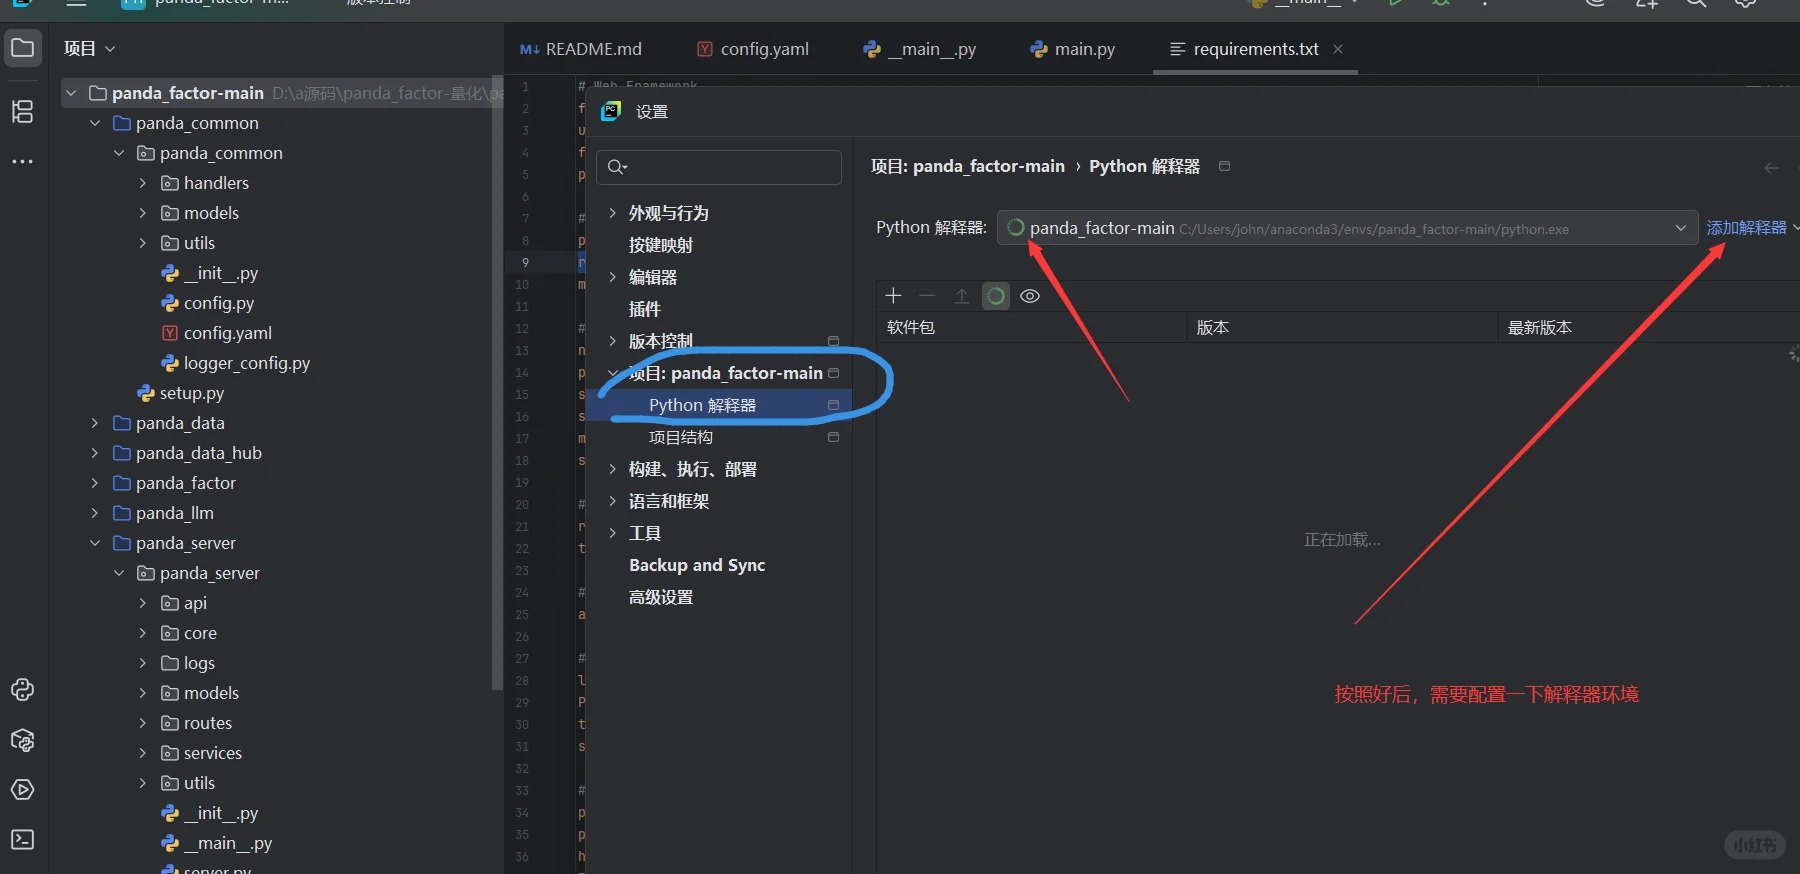Toggle show early releases eye icon
This screenshot has width=1800, height=874.
(x=1030, y=296)
